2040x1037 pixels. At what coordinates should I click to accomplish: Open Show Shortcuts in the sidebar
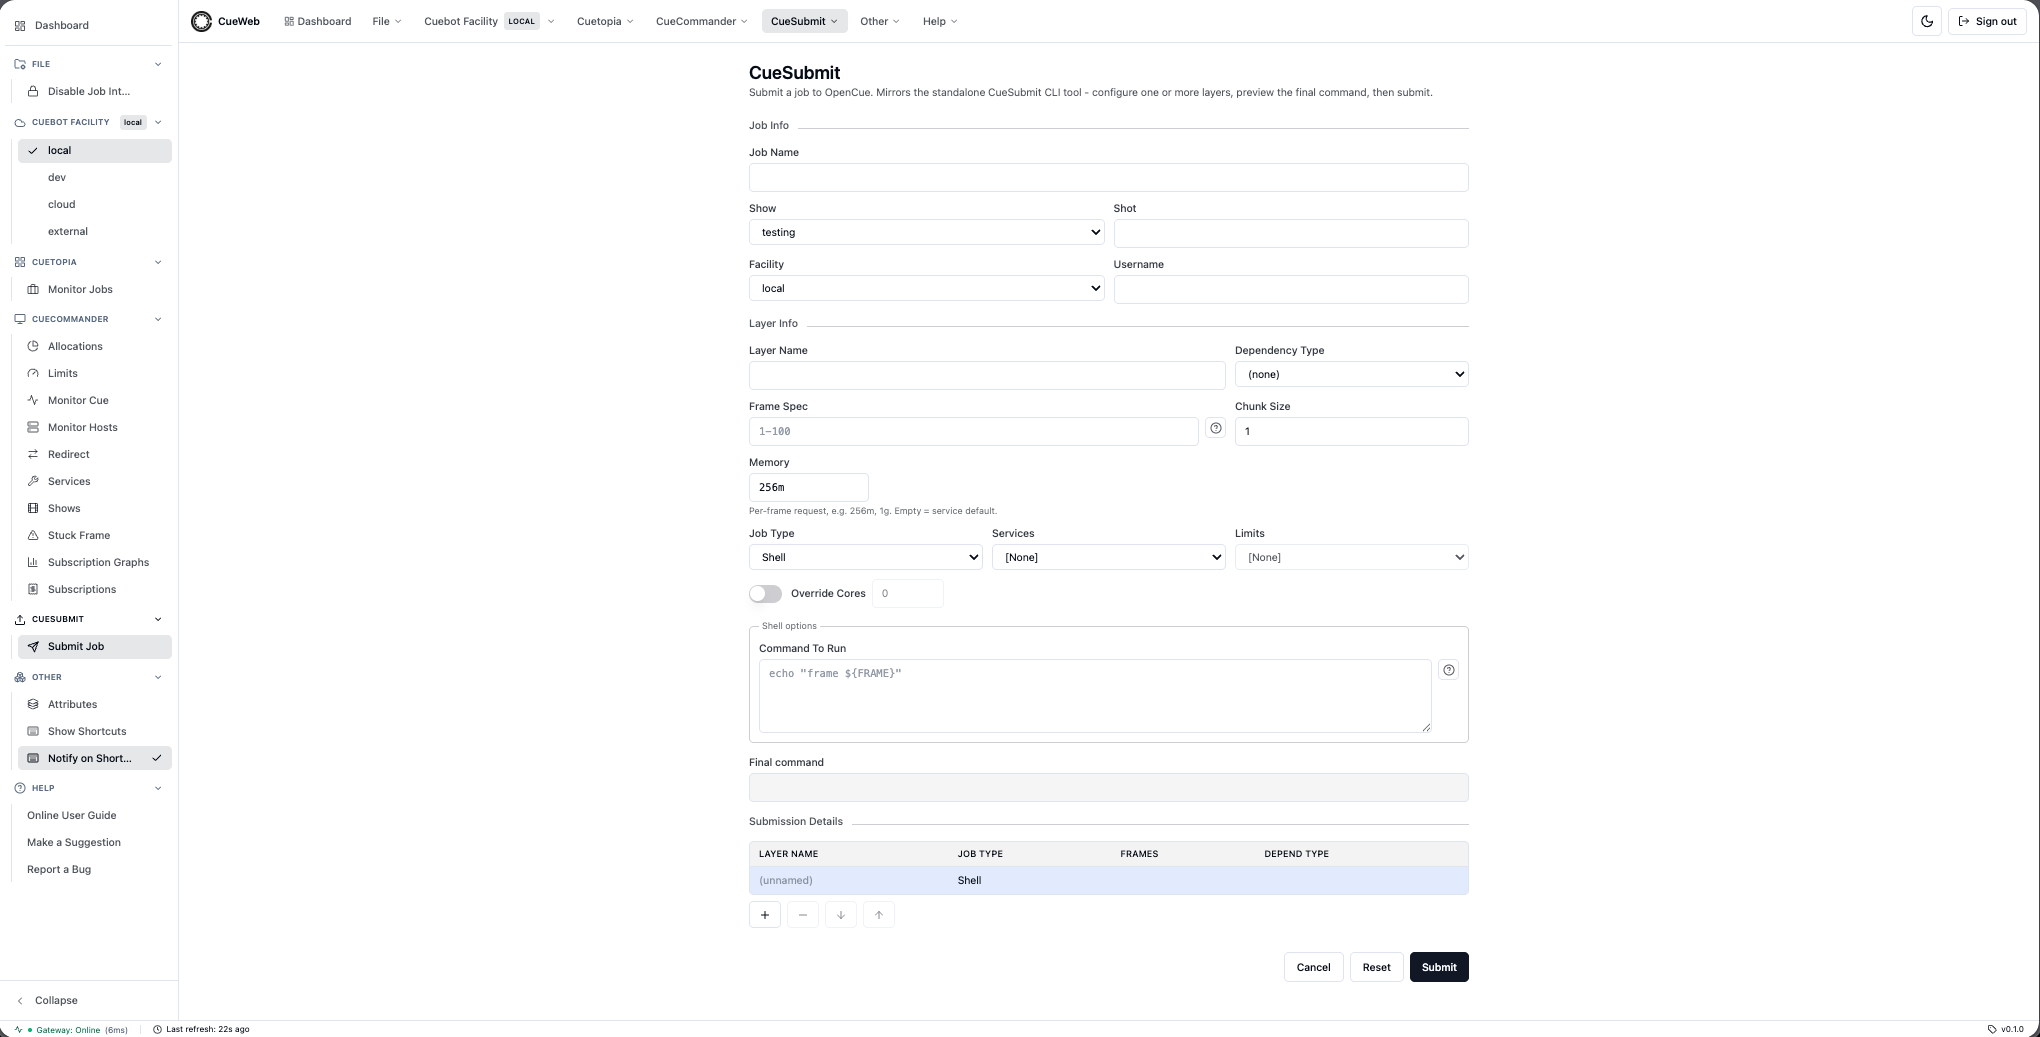pyautogui.click(x=95, y=731)
